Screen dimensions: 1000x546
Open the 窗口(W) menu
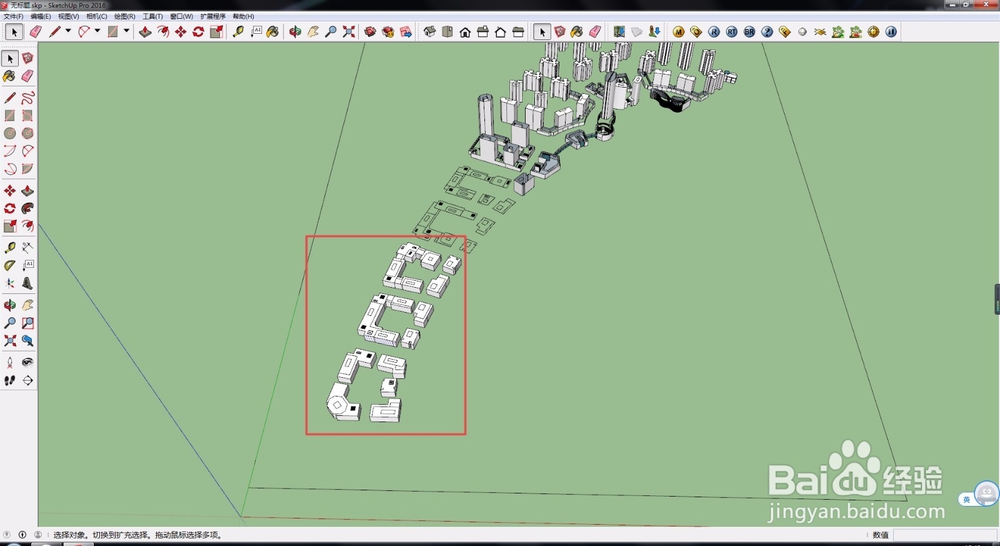click(181, 16)
